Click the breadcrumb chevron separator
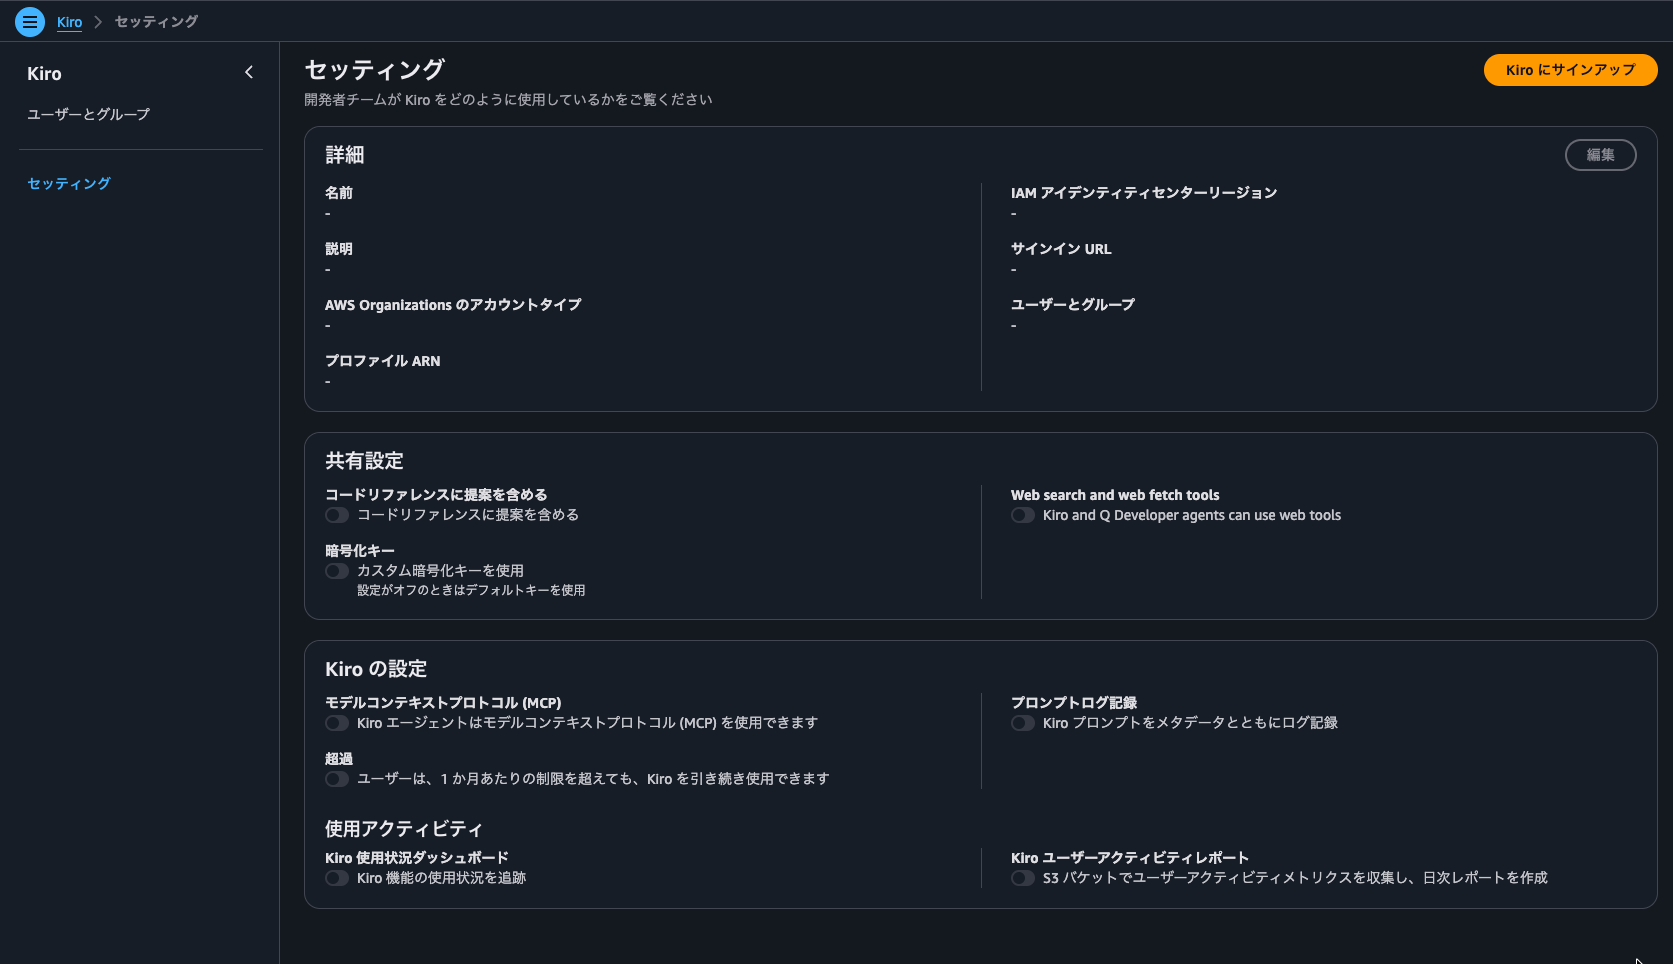The height and width of the screenshot is (964, 1673). pyautogui.click(x=98, y=22)
